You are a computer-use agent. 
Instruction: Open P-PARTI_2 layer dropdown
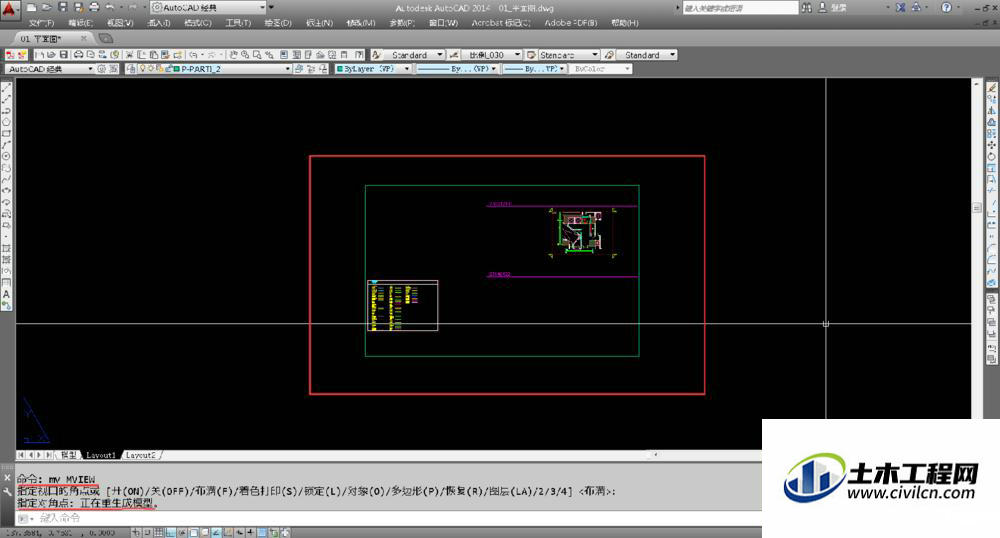tap(288, 68)
